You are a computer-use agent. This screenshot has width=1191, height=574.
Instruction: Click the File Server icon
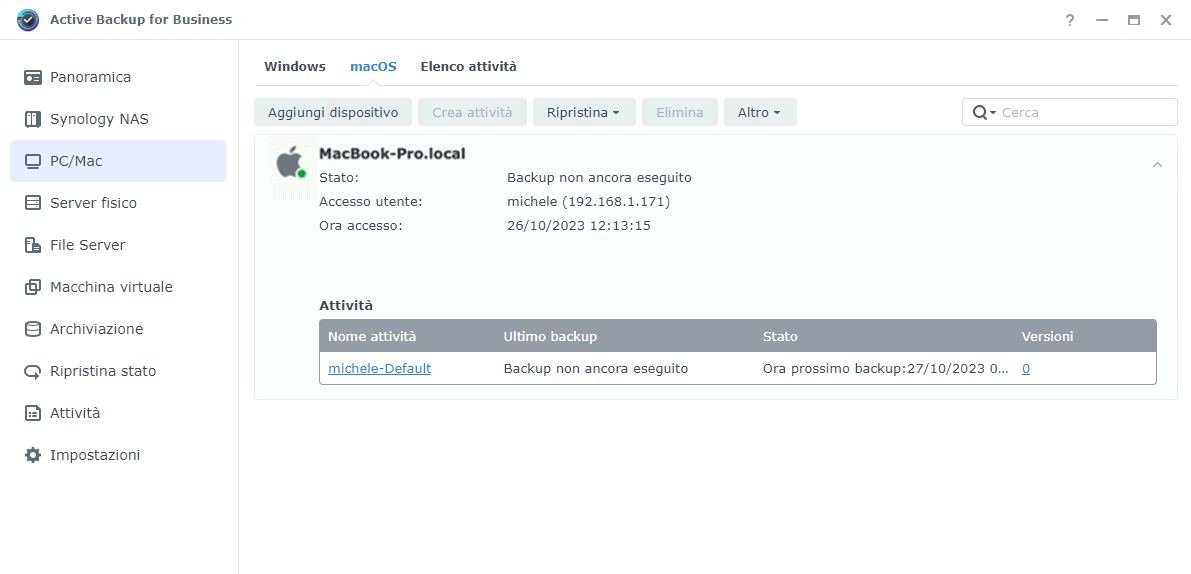point(33,245)
